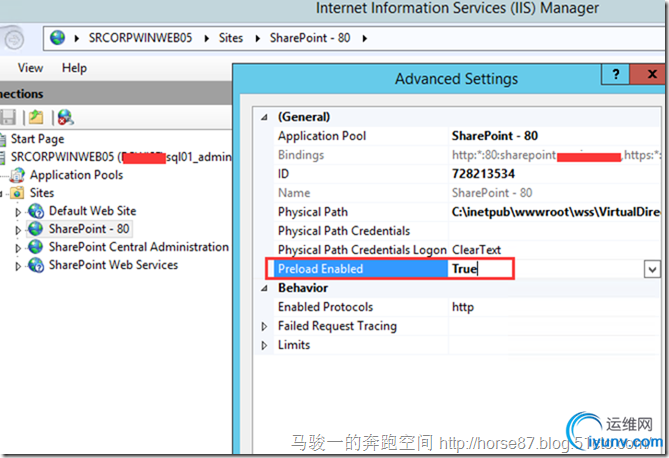Select the Sites tree node
The height and width of the screenshot is (458, 669).
click(42, 193)
